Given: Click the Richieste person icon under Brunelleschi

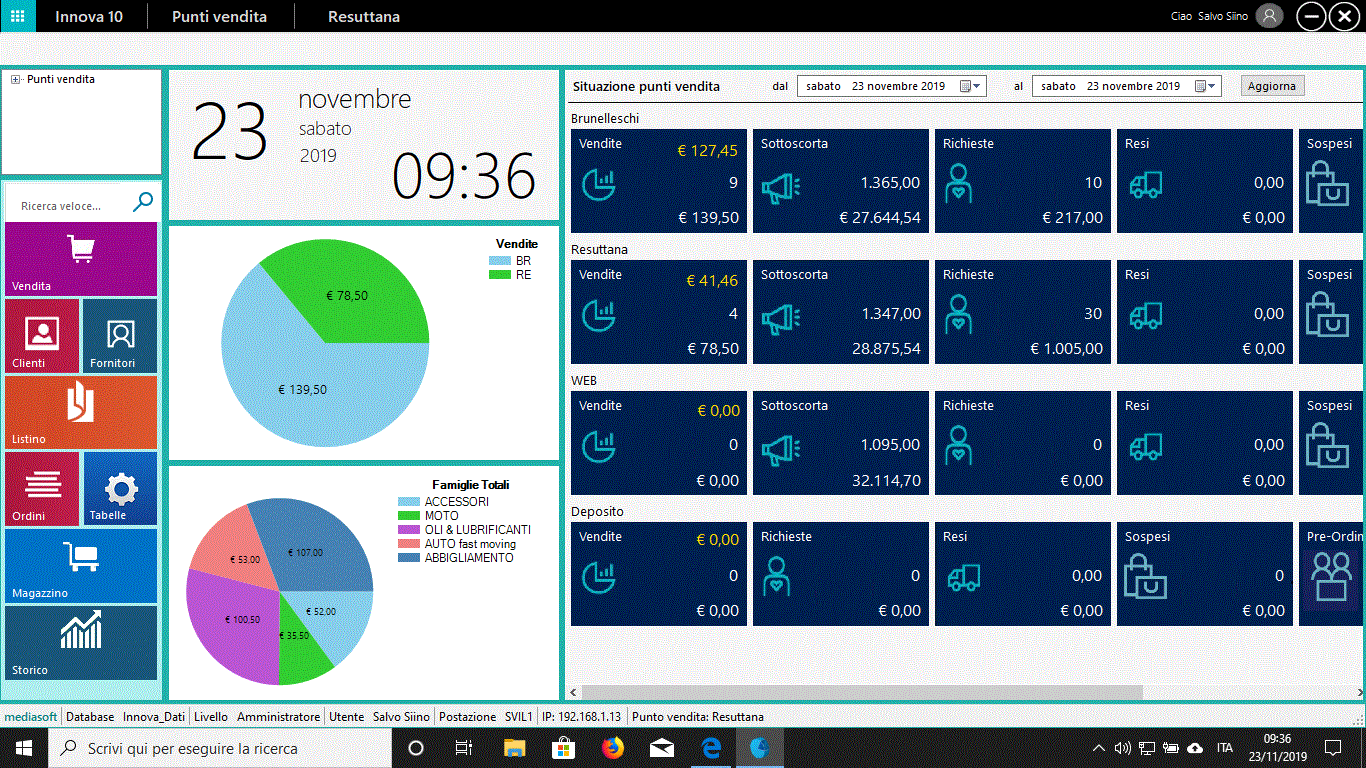Looking at the screenshot, I should [x=958, y=183].
